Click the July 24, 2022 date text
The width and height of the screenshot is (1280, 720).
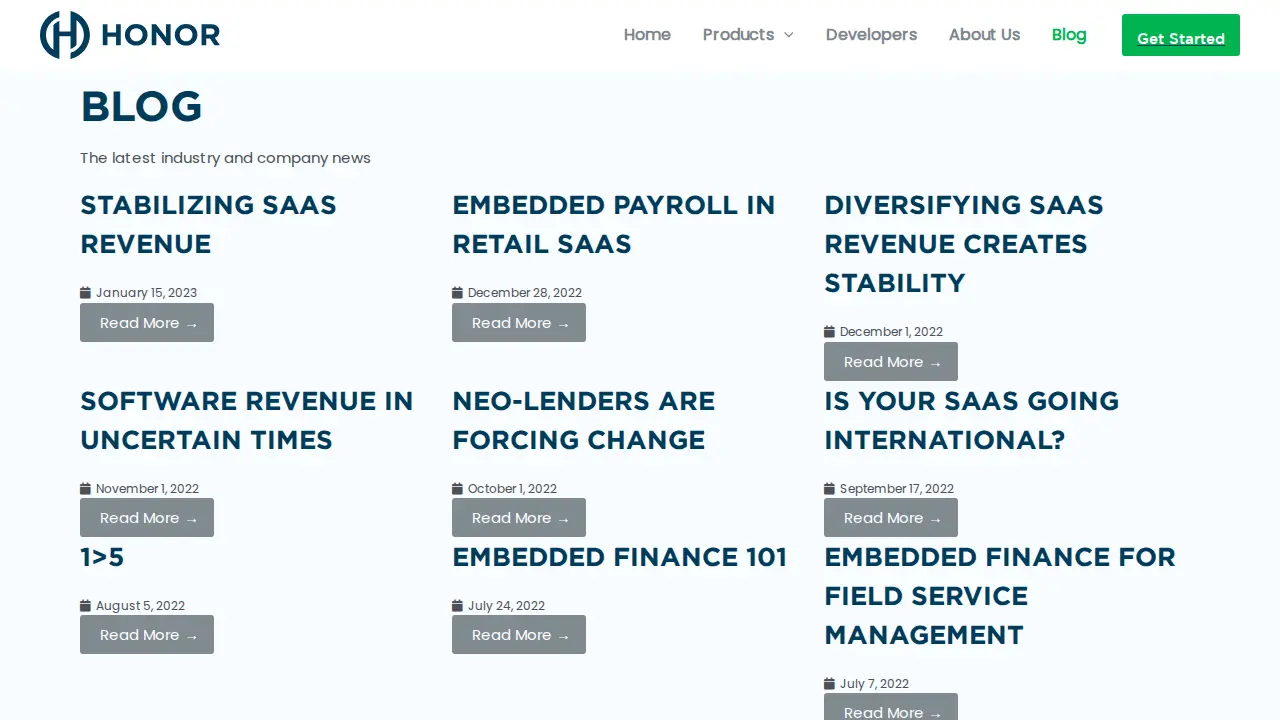(x=506, y=606)
